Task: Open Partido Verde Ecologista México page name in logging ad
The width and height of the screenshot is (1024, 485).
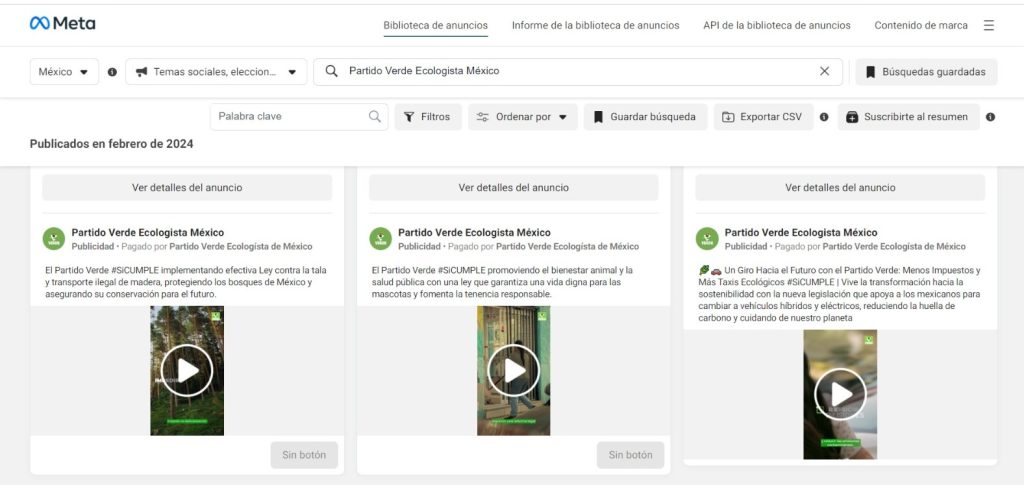Action: coord(148,232)
